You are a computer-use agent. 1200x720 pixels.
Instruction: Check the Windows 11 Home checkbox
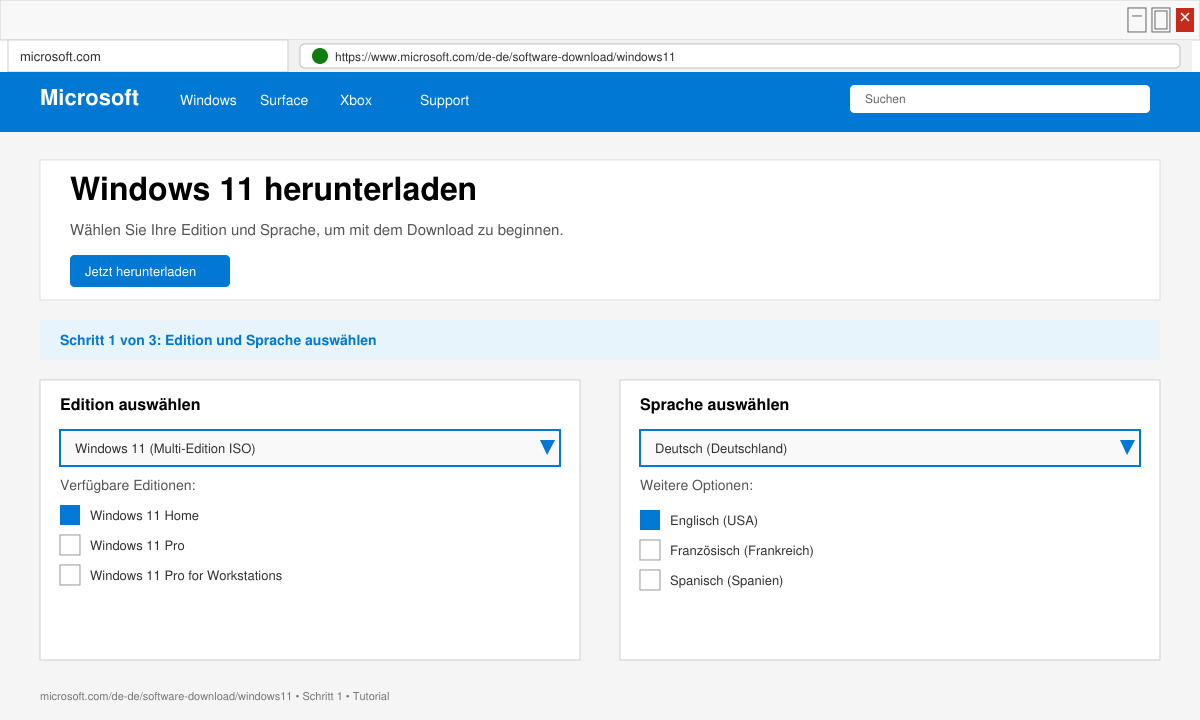pyautogui.click(x=70, y=515)
